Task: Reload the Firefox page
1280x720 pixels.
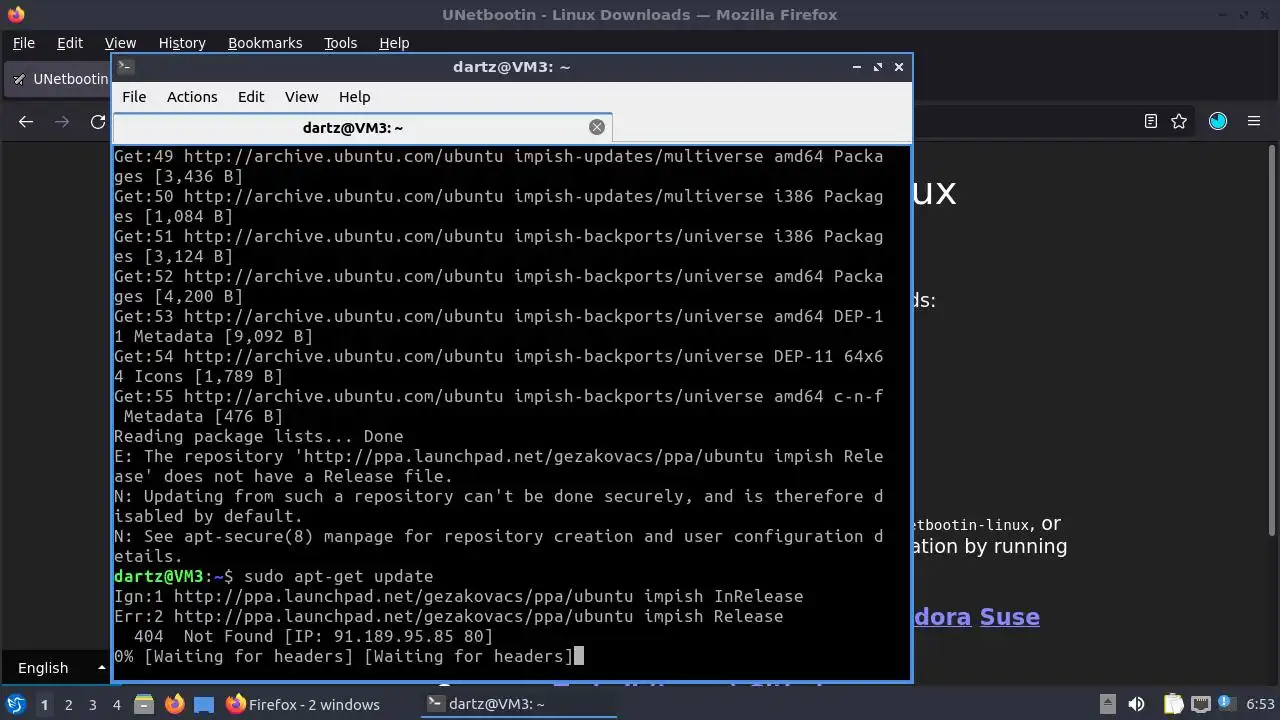Action: (98, 121)
